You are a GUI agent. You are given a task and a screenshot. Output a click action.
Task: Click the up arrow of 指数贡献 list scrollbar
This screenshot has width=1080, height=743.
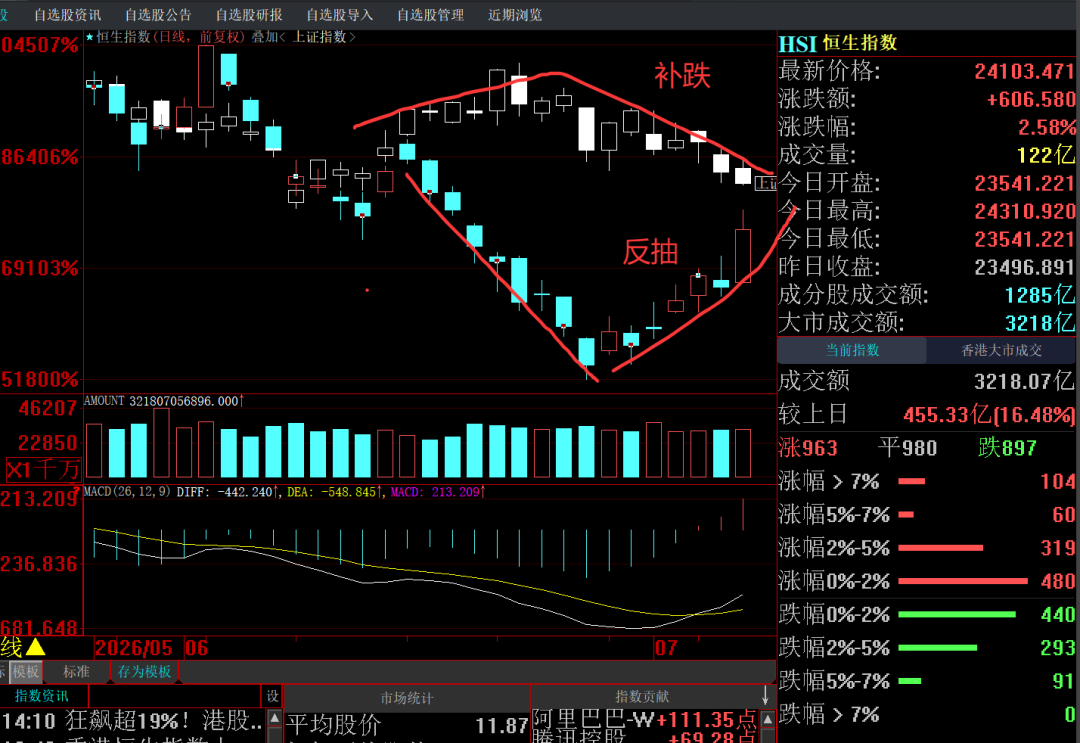[x=767, y=720]
